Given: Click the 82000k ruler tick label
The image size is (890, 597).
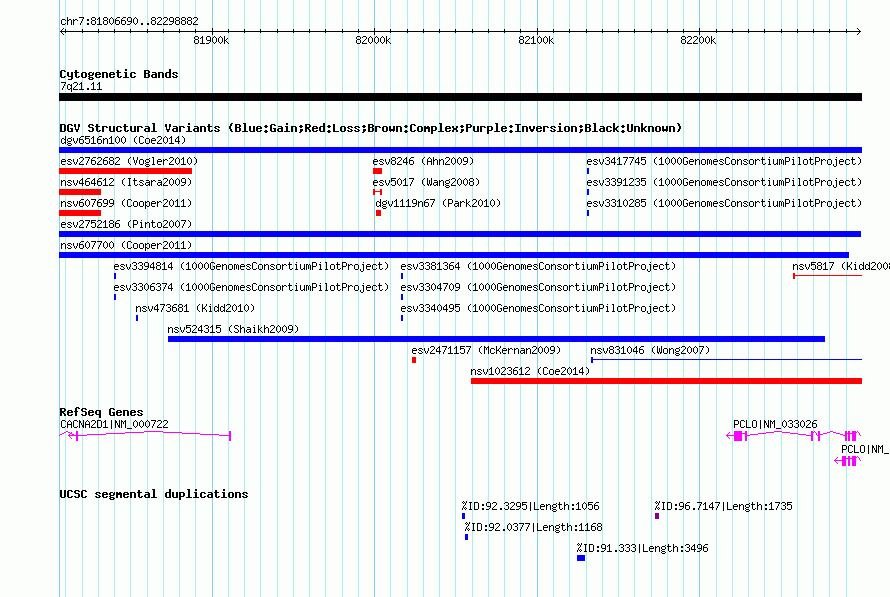Looking at the screenshot, I should (373, 40).
